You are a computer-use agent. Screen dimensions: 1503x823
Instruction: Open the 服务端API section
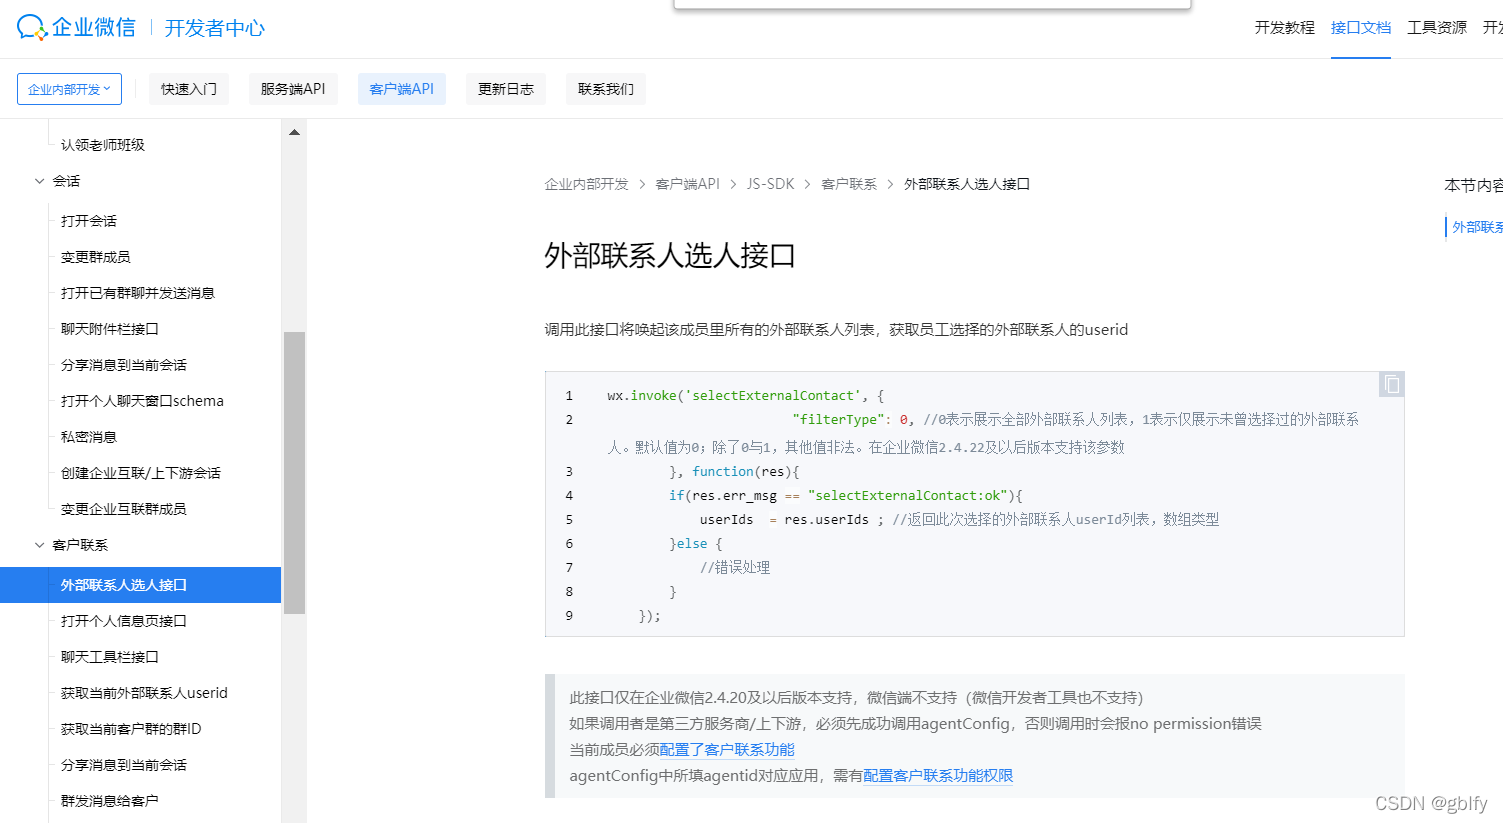(x=292, y=88)
